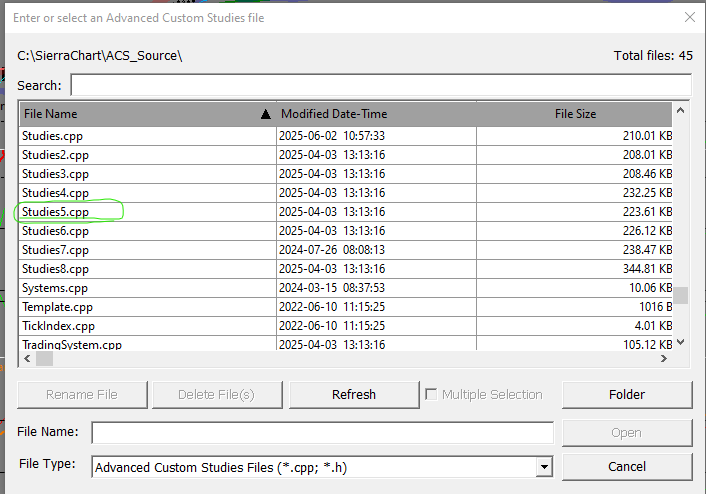This screenshot has height=494, width=706.
Task: Select Studies6.cpp file row
Action: (345, 231)
